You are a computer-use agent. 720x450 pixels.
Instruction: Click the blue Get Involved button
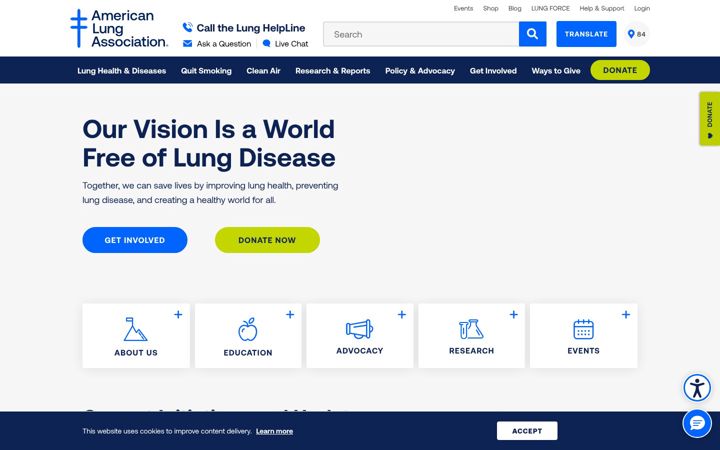(135, 240)
